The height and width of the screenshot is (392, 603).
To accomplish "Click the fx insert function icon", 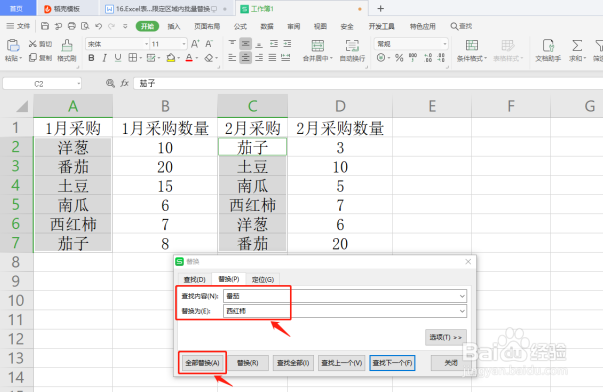I will coord(124,83).
